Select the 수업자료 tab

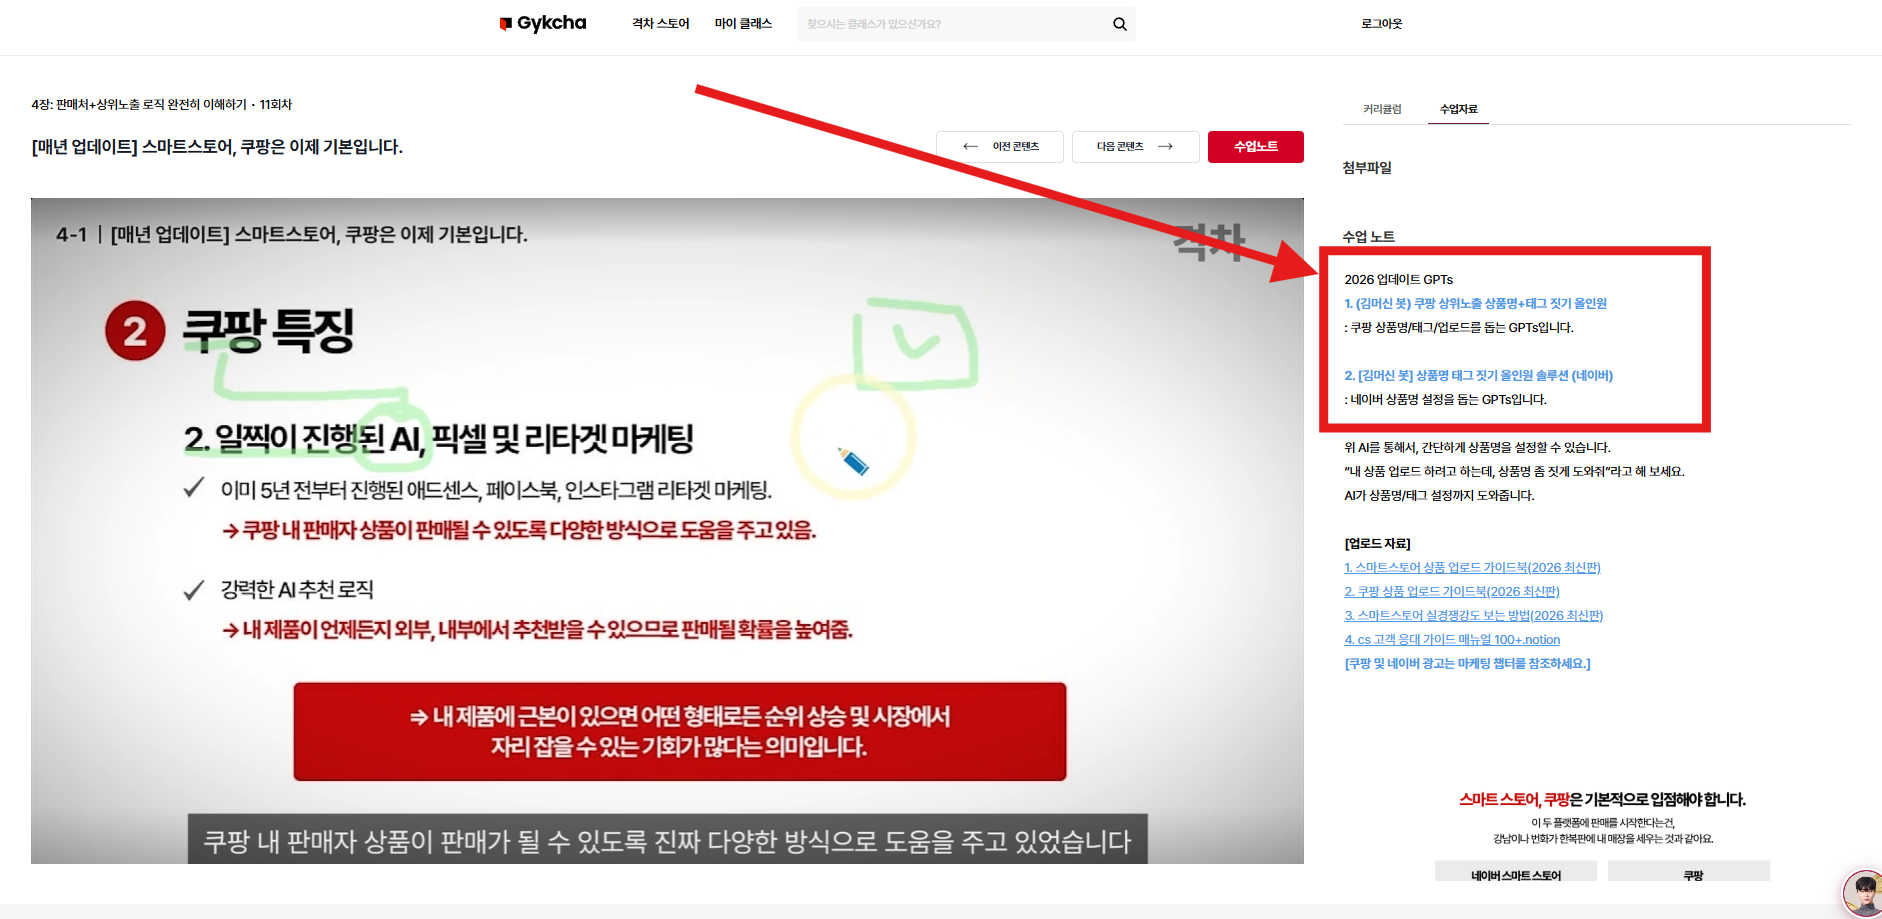(x=1458, y=109)
